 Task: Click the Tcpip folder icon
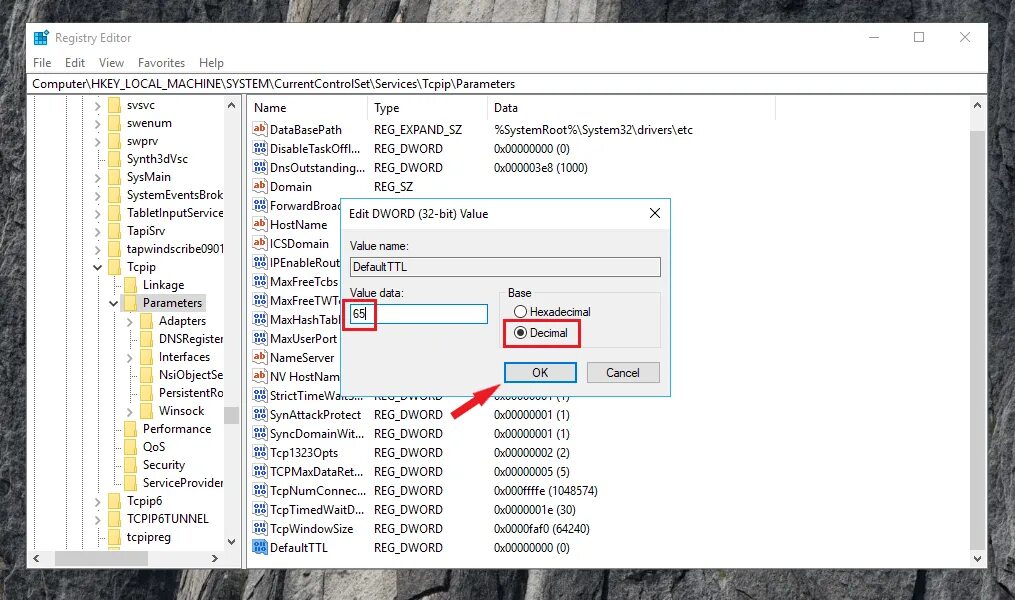tap(115, 267)
